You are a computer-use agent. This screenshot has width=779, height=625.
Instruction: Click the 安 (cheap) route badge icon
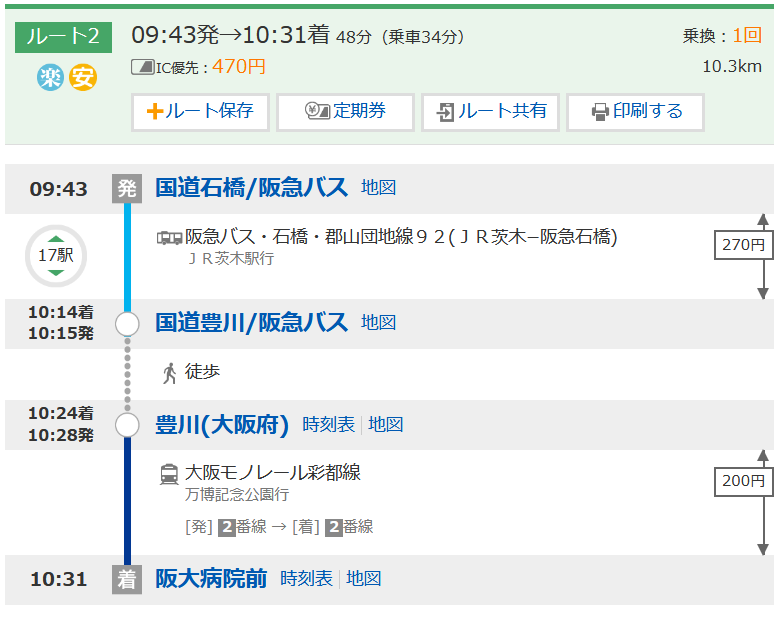click(83, 77)
